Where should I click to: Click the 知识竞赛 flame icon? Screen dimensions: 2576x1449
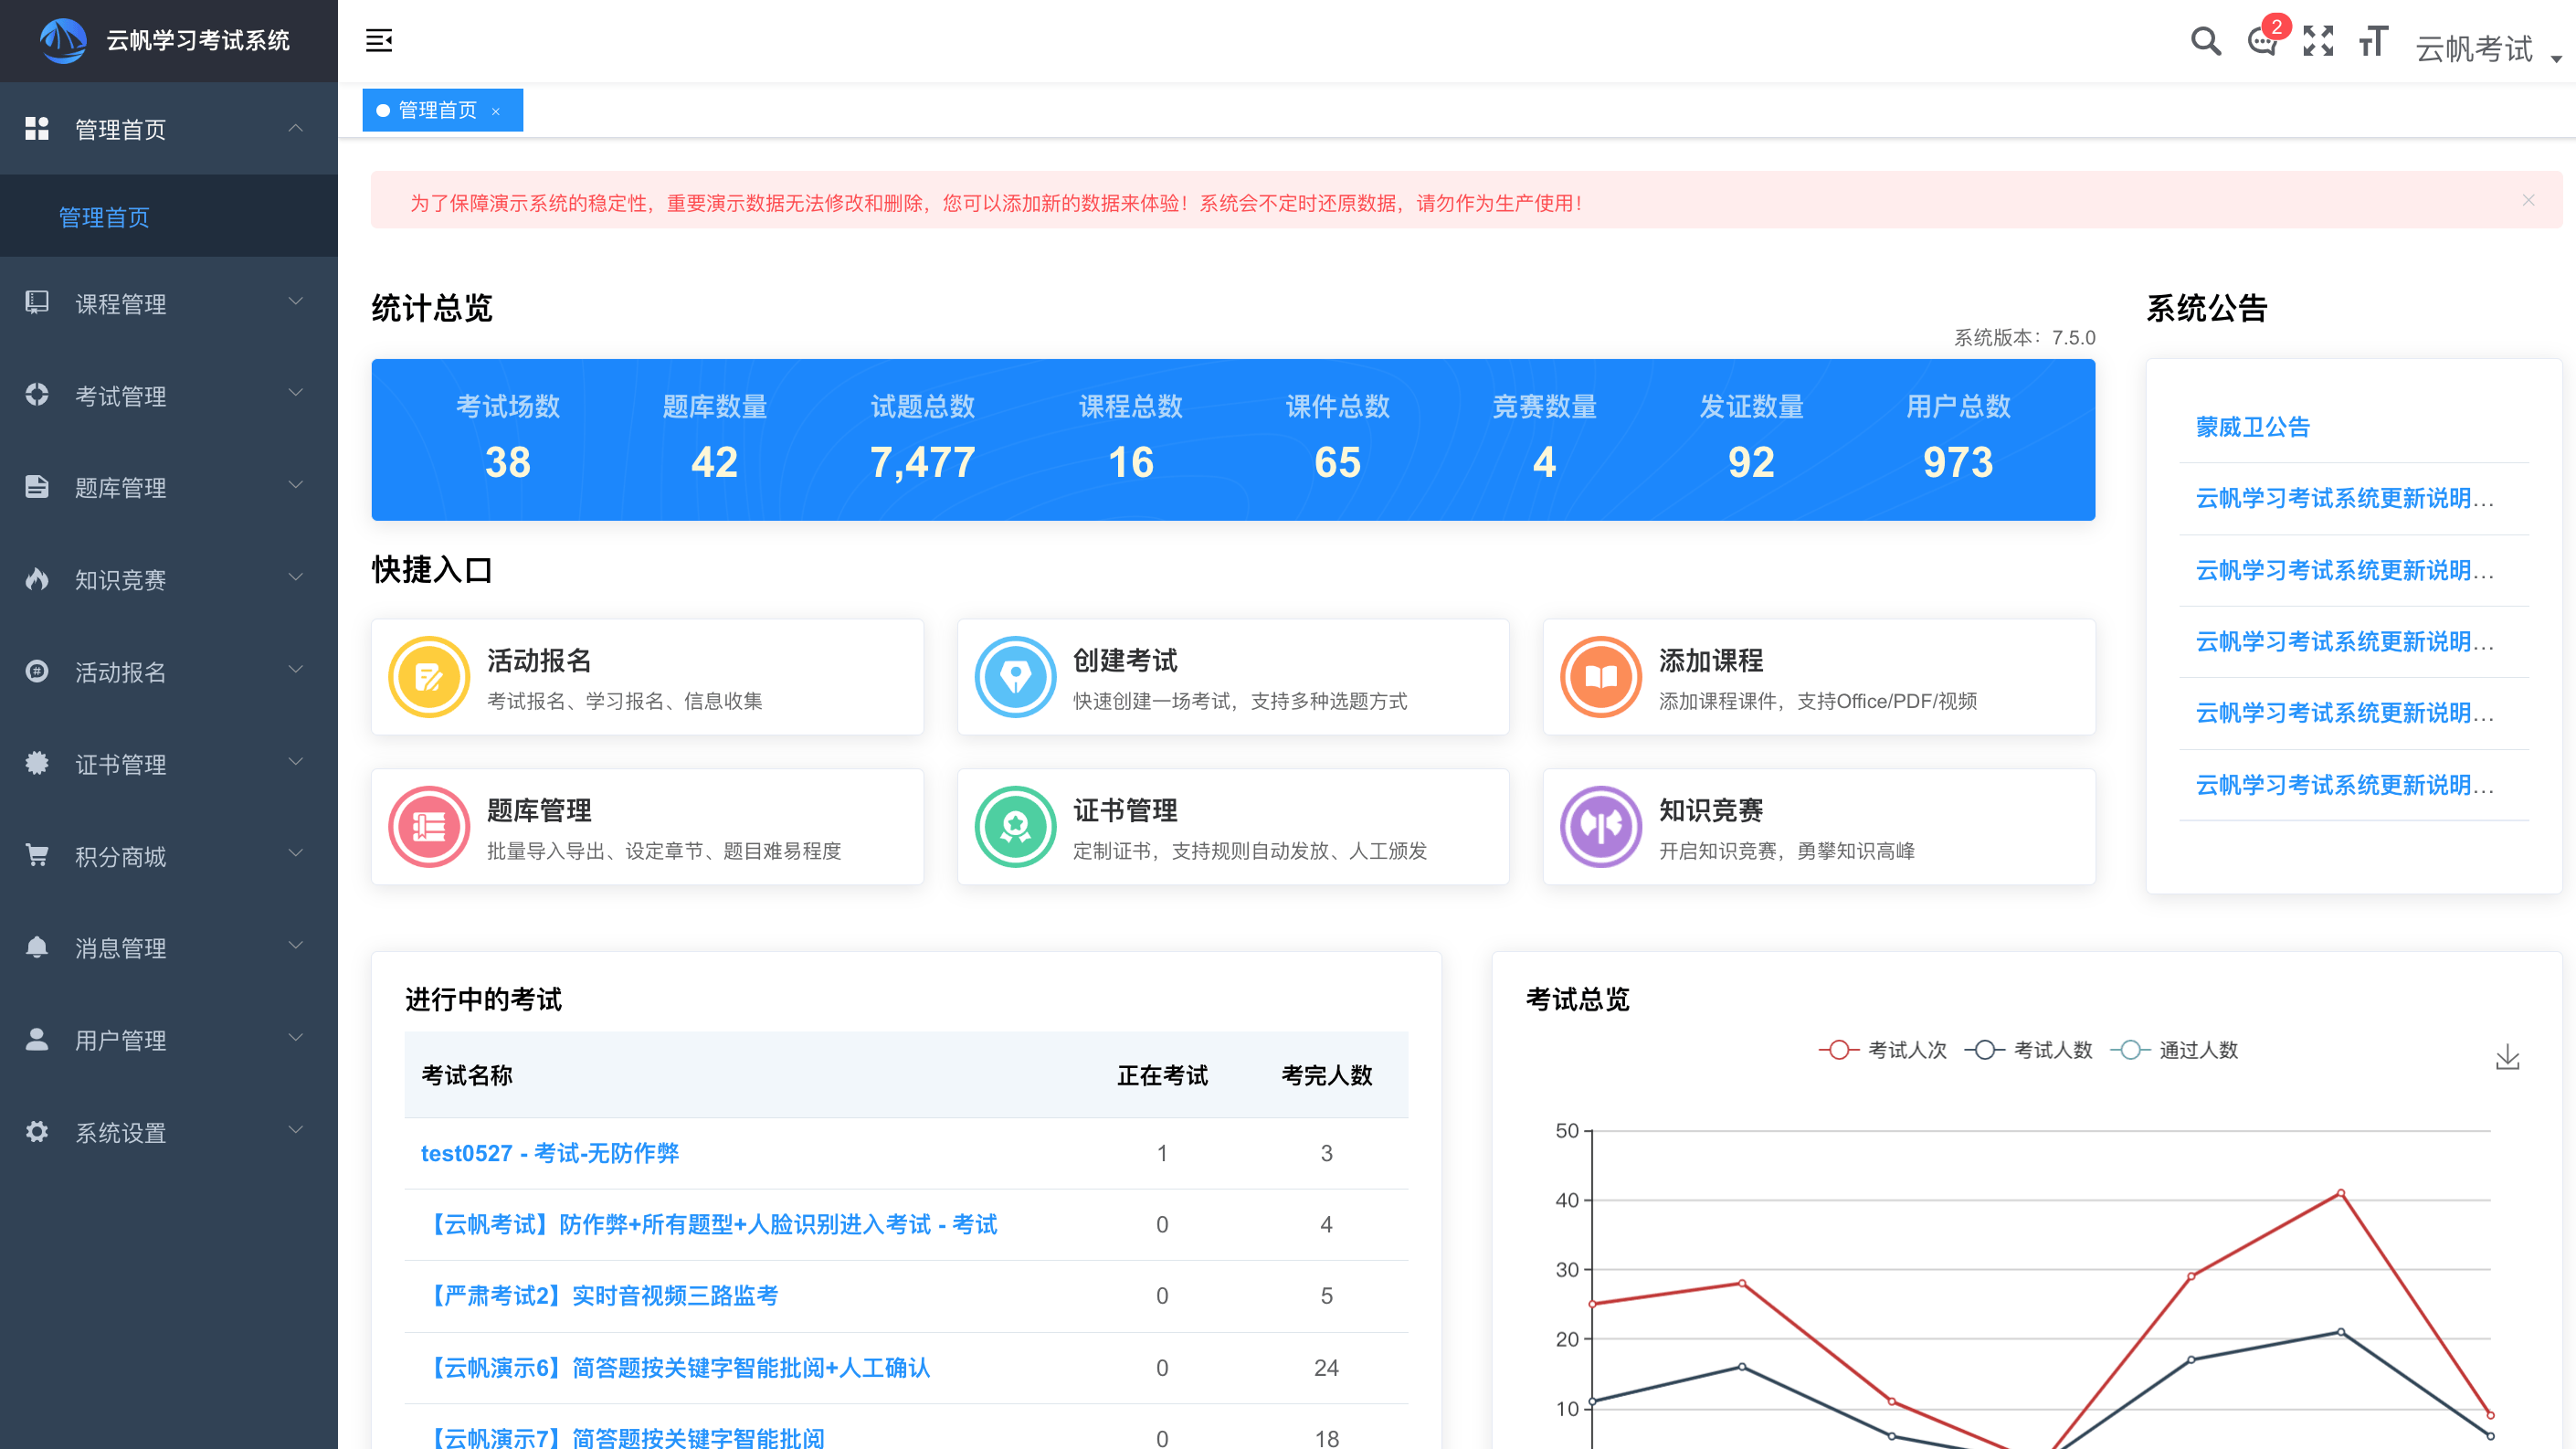37,578
